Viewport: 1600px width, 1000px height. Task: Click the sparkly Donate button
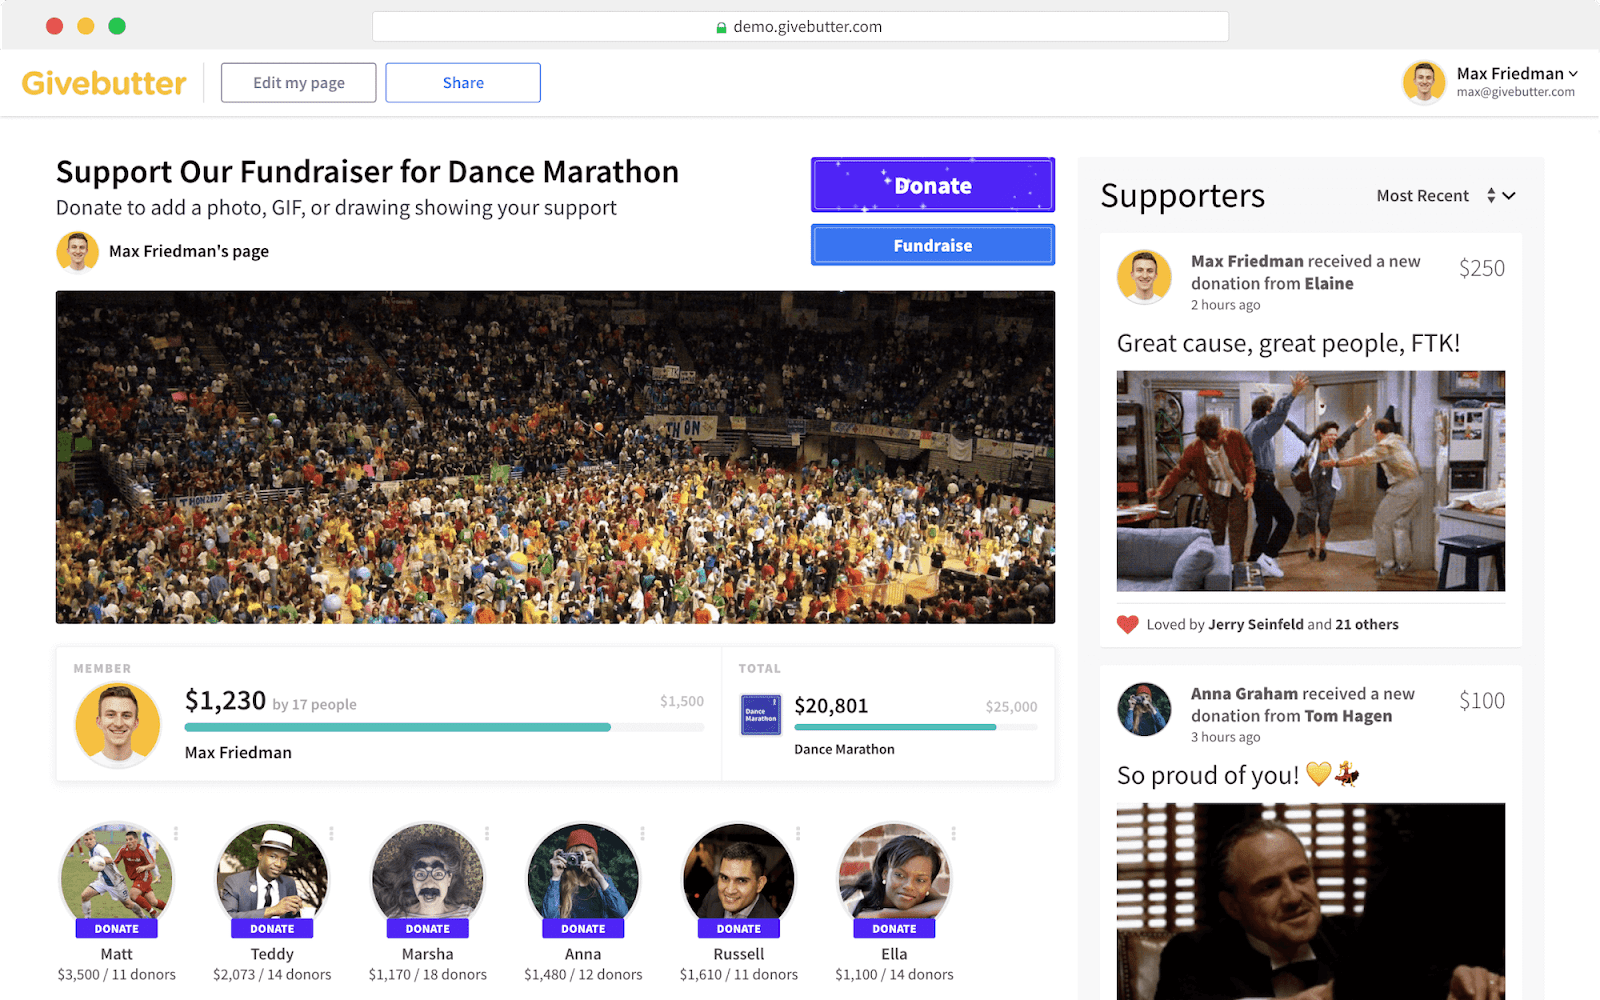(932, 185)
